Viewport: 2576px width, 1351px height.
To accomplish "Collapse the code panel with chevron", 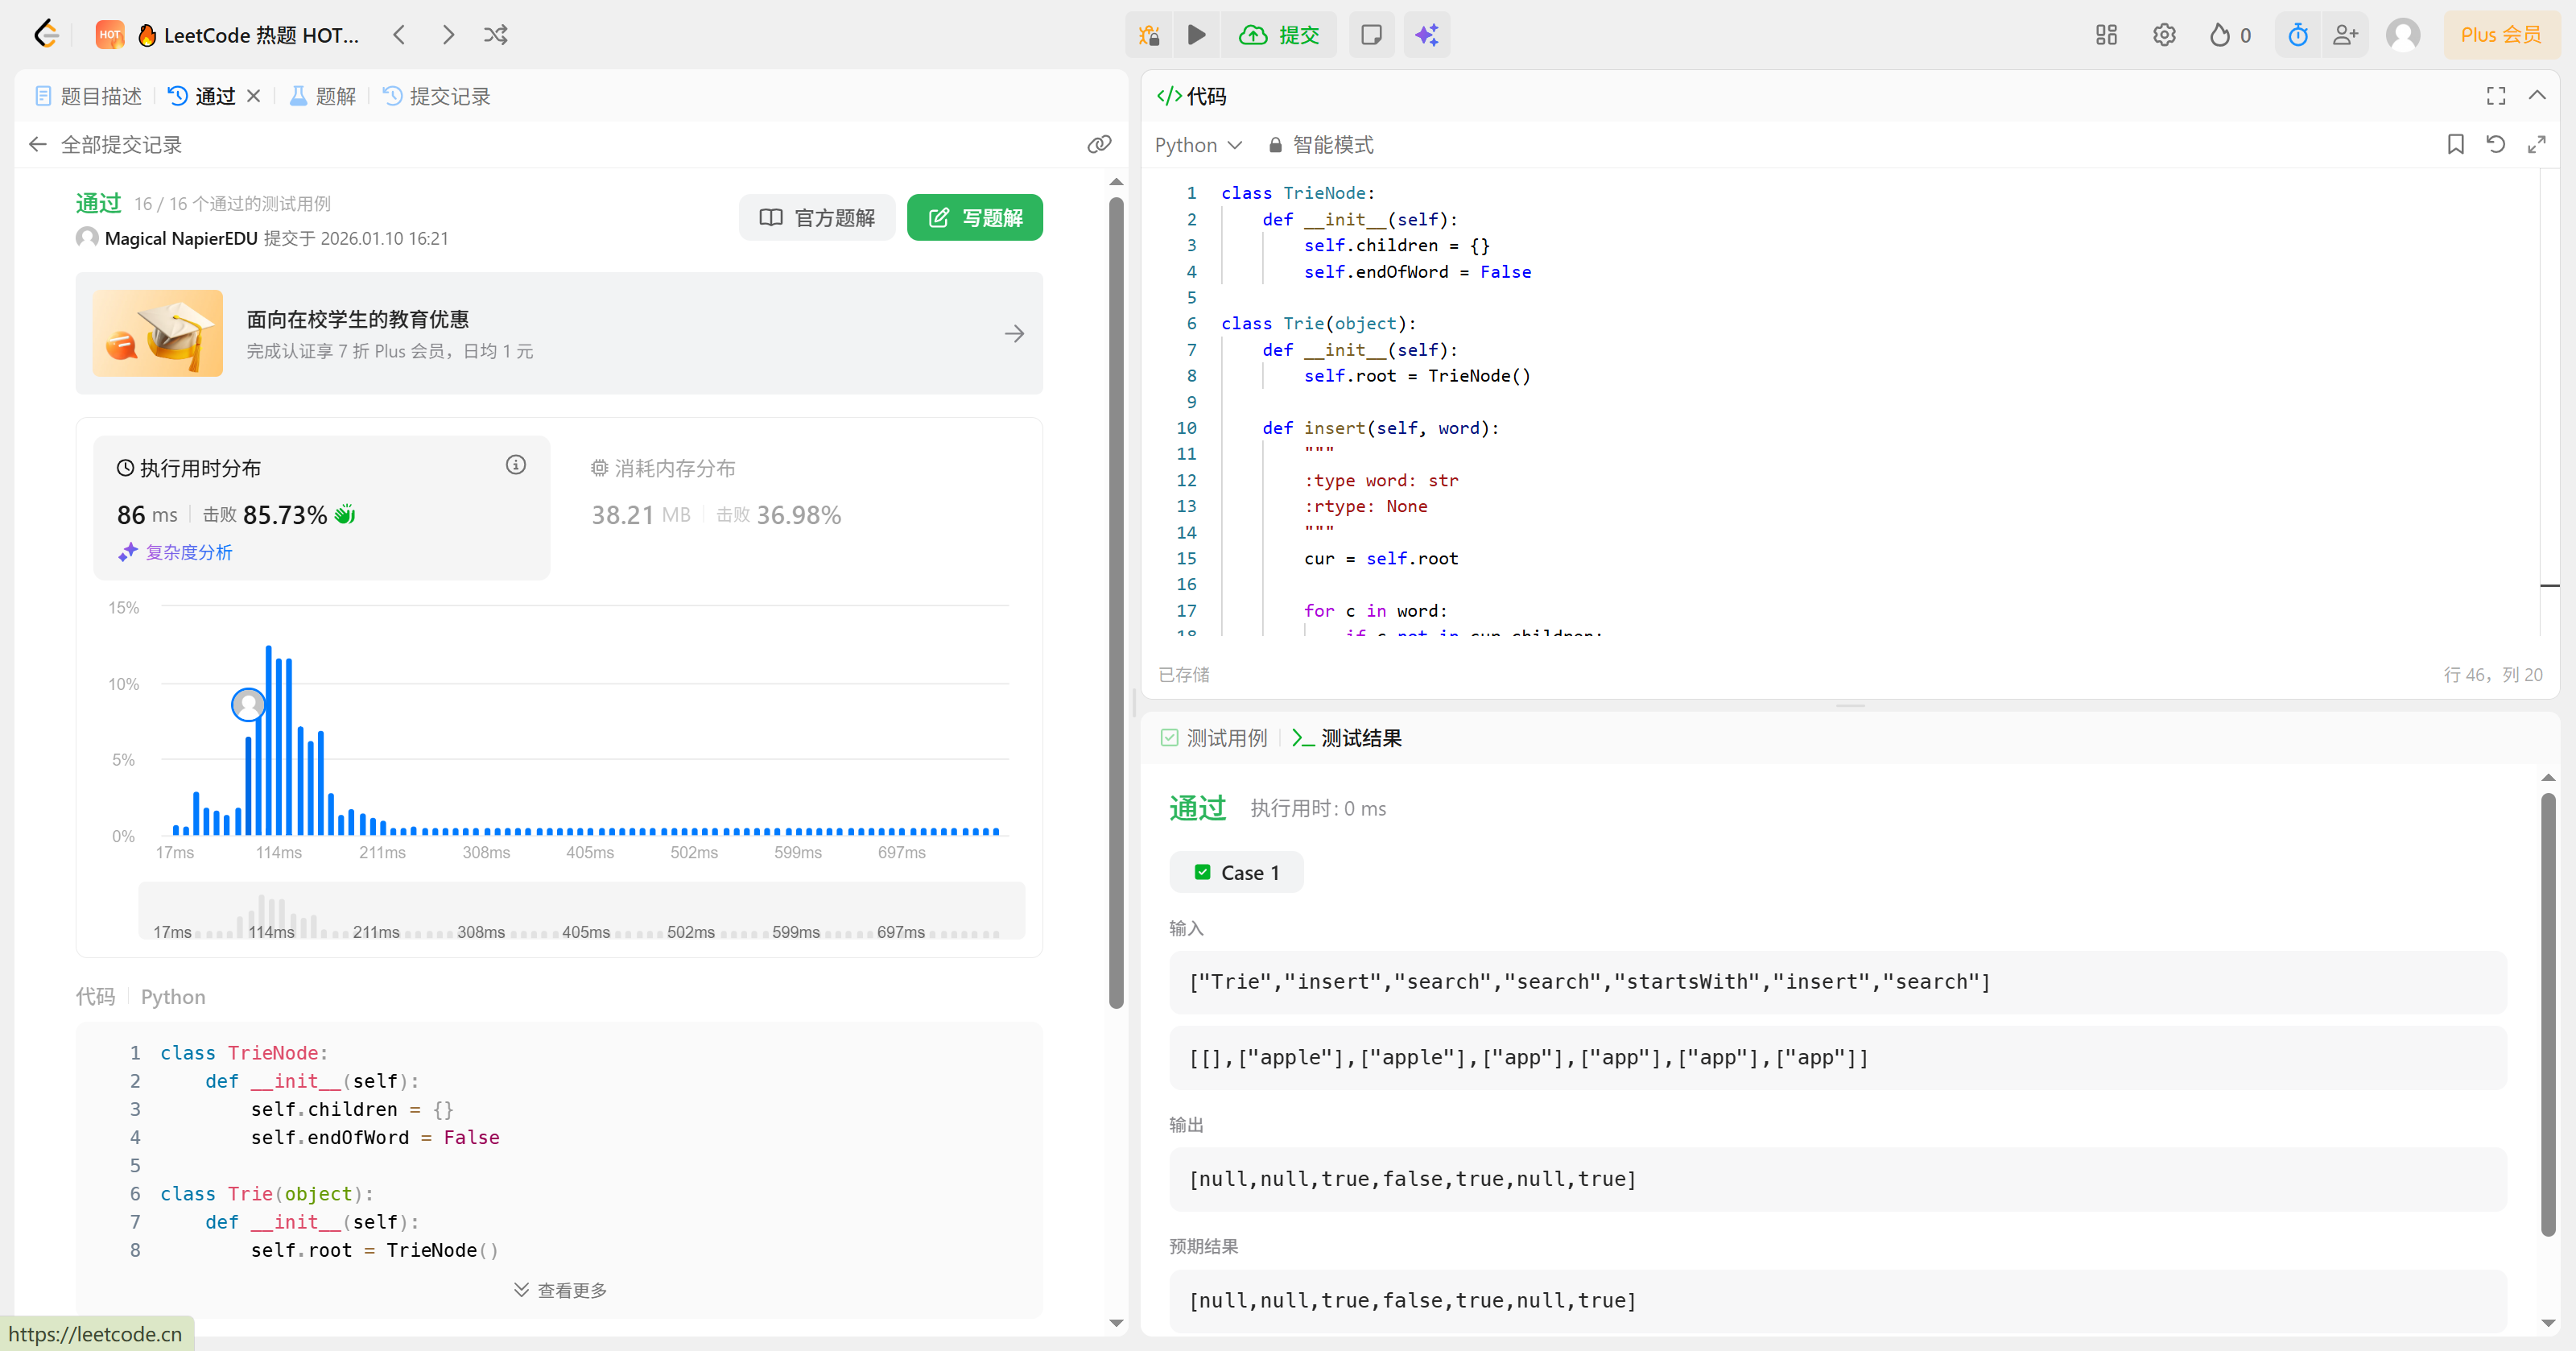I will pyautogui.click(x=2536, y=96).
